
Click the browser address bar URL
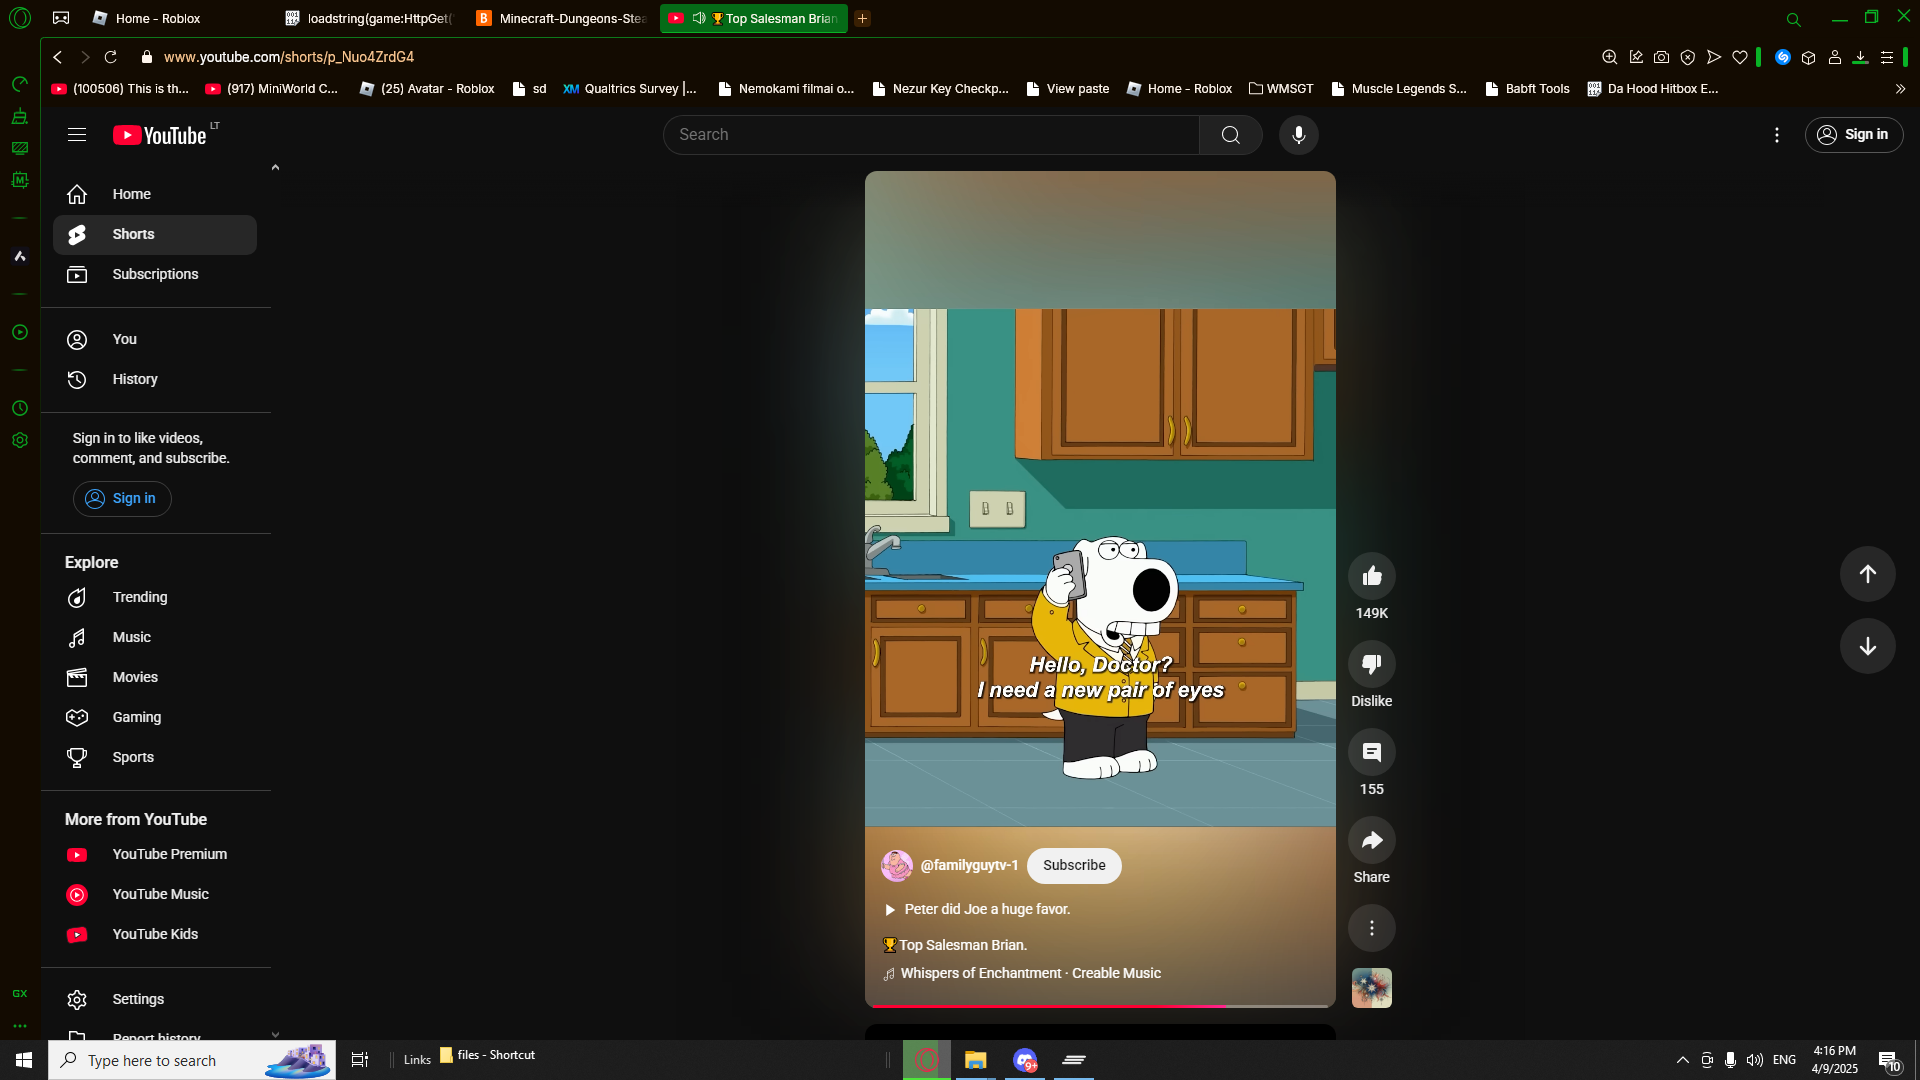pos(289,57)
